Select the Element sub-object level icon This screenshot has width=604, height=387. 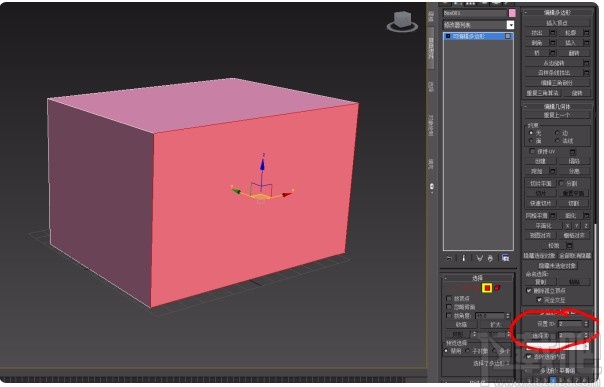pyautogui.click(x=497, y=288)
